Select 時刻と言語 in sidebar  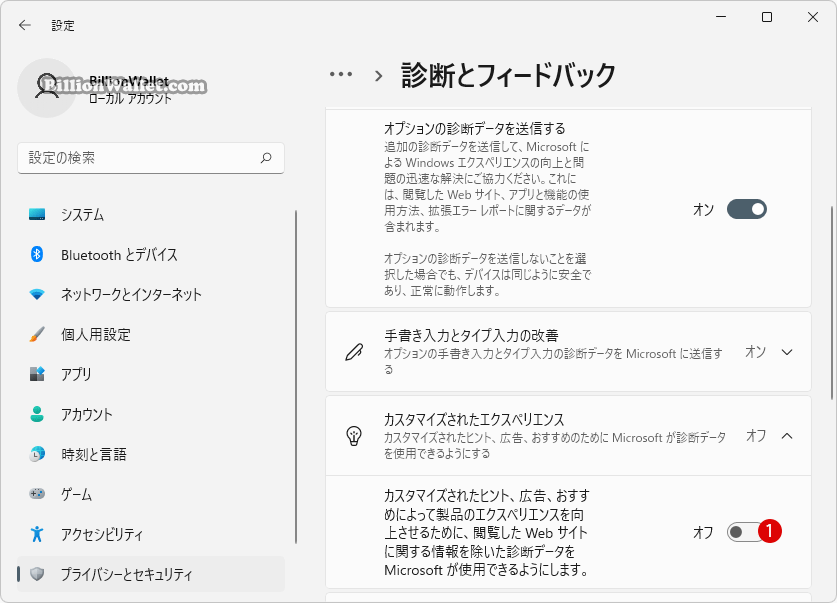tap(151, 454)
